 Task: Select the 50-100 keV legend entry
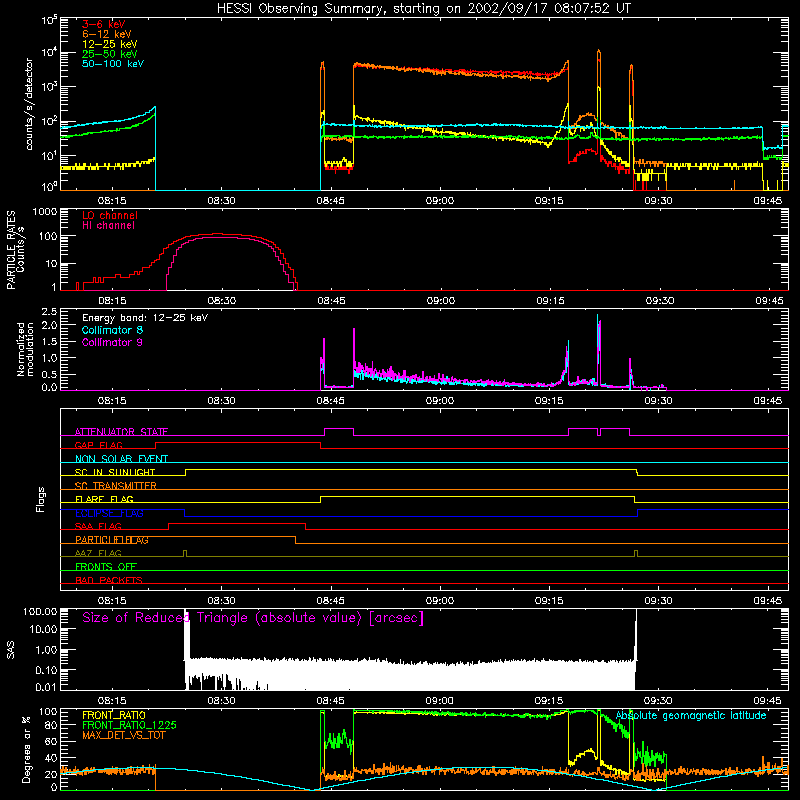pos(113,64)
